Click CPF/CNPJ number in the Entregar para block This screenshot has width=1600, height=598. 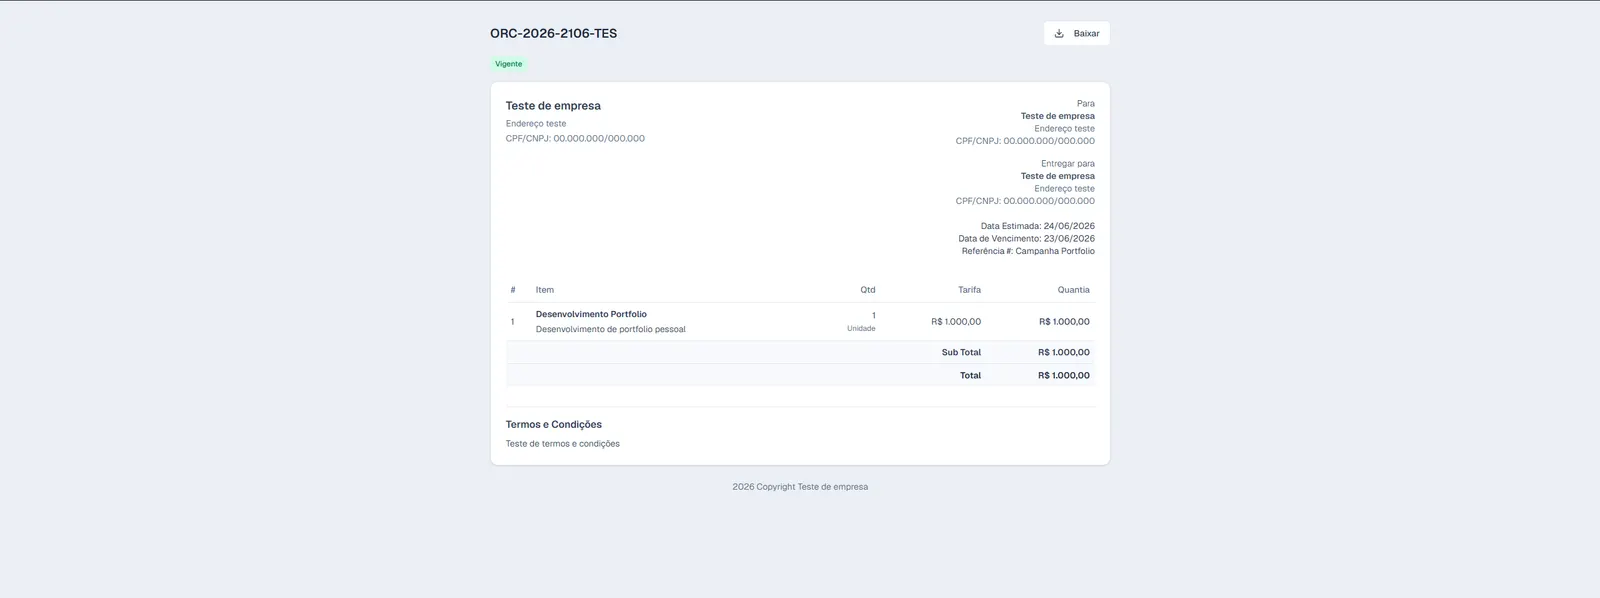(1025, 201)
